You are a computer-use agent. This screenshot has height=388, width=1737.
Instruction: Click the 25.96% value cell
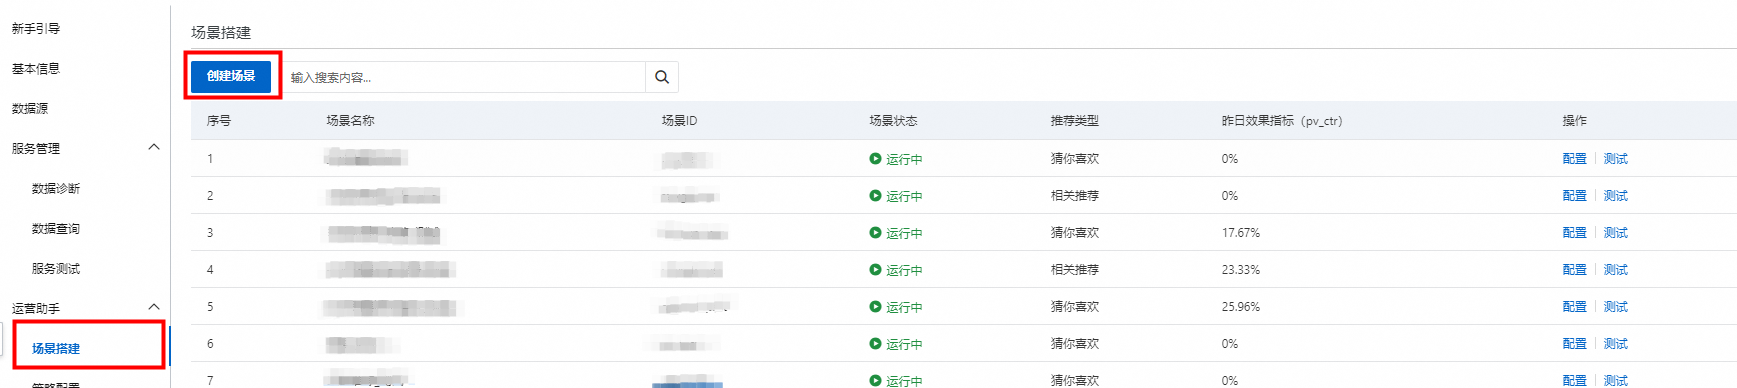tap(1241, 307)
